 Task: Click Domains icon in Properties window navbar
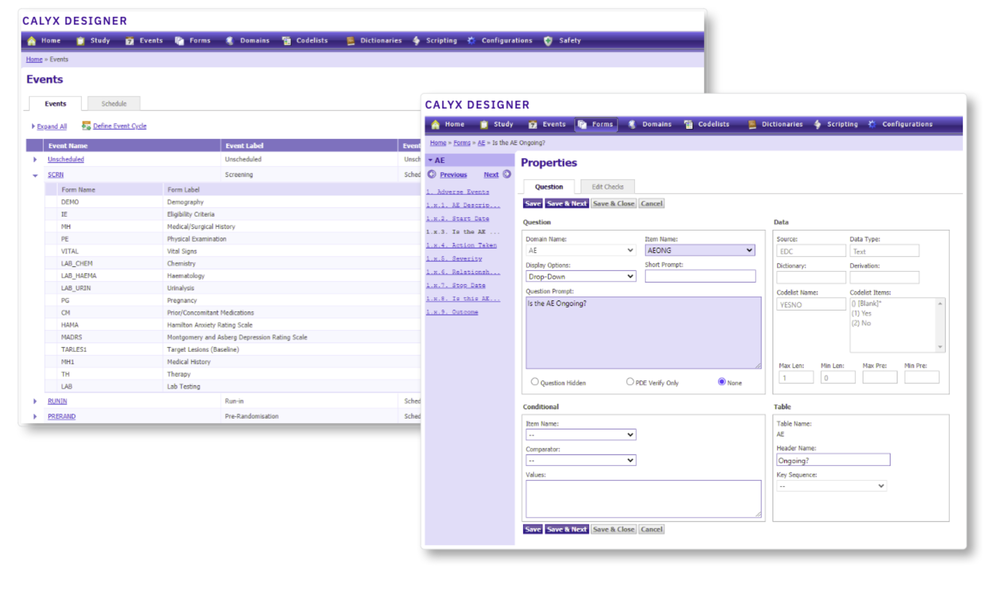click(x=632, y=124)
